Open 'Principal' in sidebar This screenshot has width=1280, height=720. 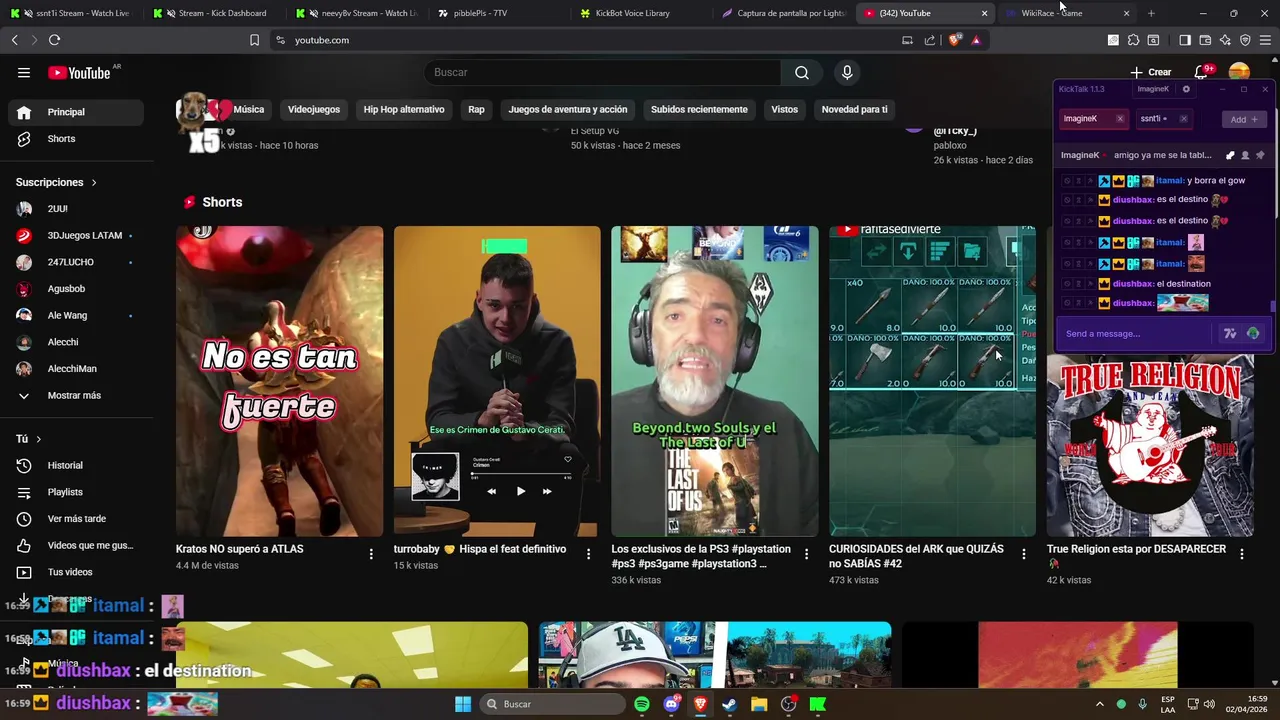[76, 112]
